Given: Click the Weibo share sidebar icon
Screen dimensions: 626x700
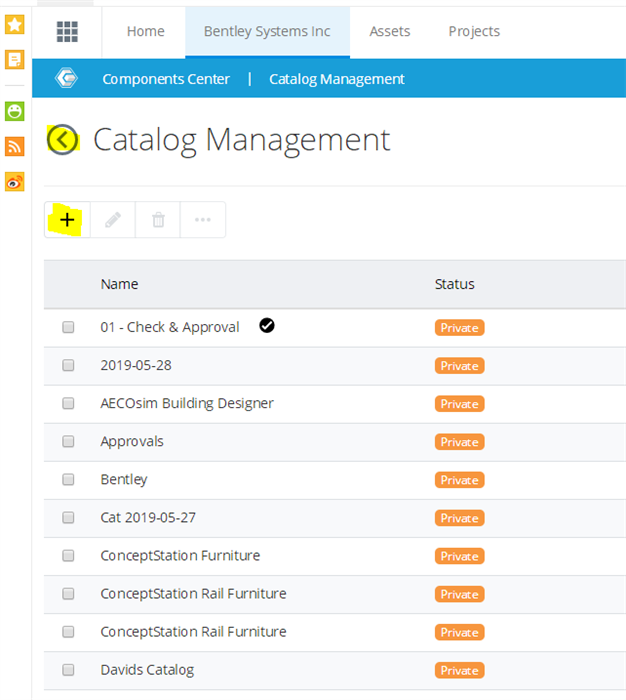Looking at the screenshot, I should (15, 182).
